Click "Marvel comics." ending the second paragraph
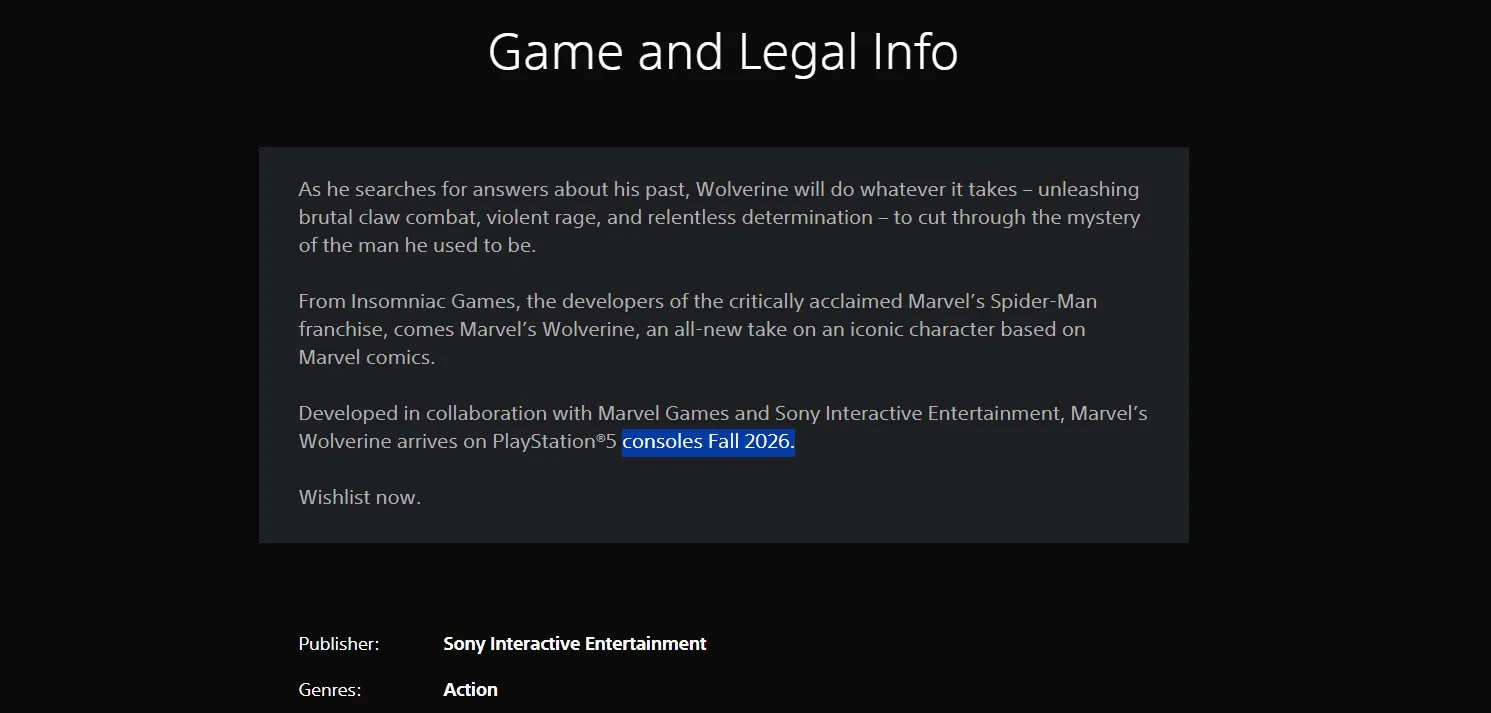1491x713 pixels. click(x=367, y=357)
